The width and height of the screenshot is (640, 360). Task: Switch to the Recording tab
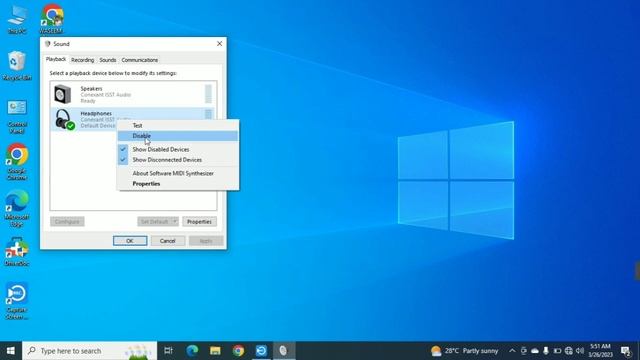(82, 60)
